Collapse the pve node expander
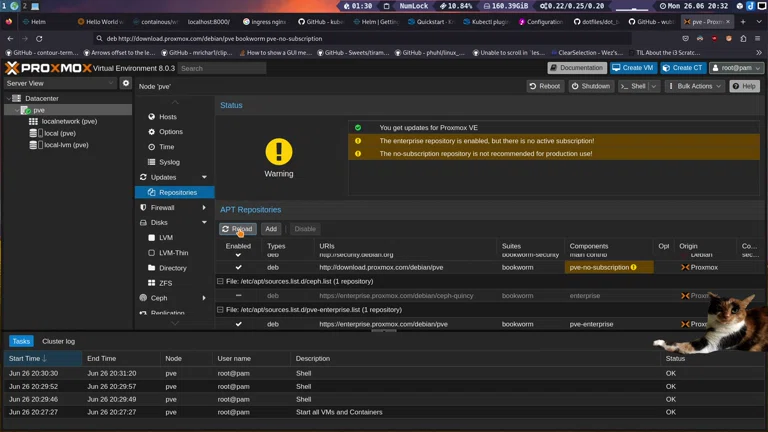 pyautogui.click(x=17, y=110)
